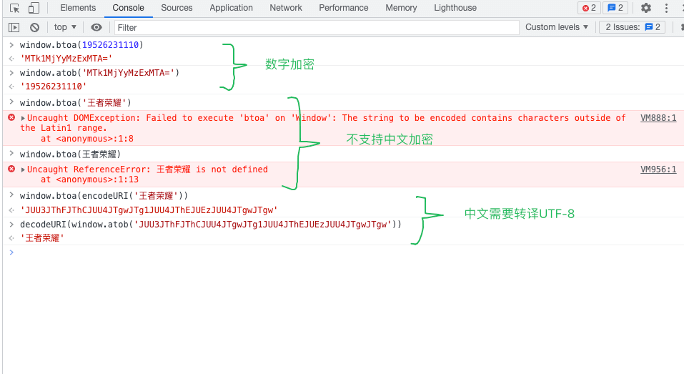Image resolution: width=684 pixels, height=374 pixels.
Task: Click the window.btoa(19526231110) input line
Action: pos(81,45)
